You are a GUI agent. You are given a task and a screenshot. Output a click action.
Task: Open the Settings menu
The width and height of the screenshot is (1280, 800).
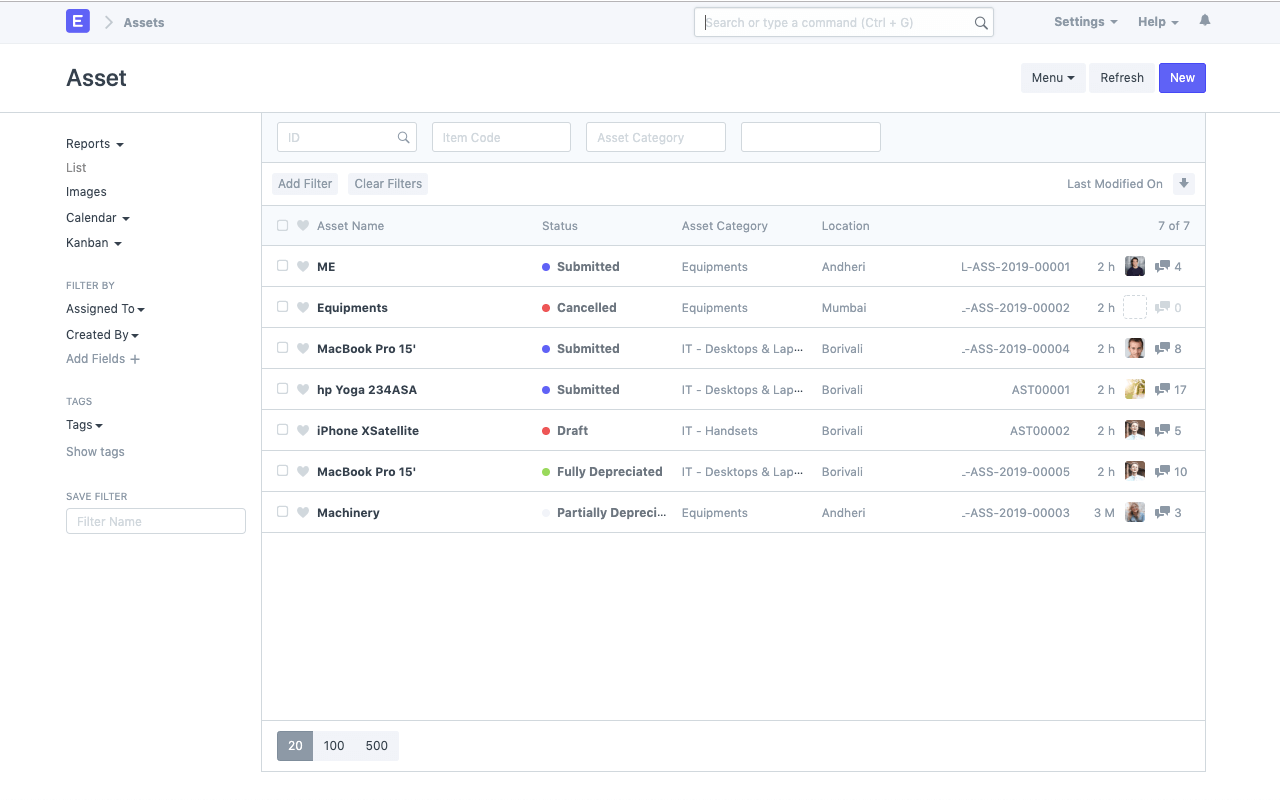coord(1085,22)
